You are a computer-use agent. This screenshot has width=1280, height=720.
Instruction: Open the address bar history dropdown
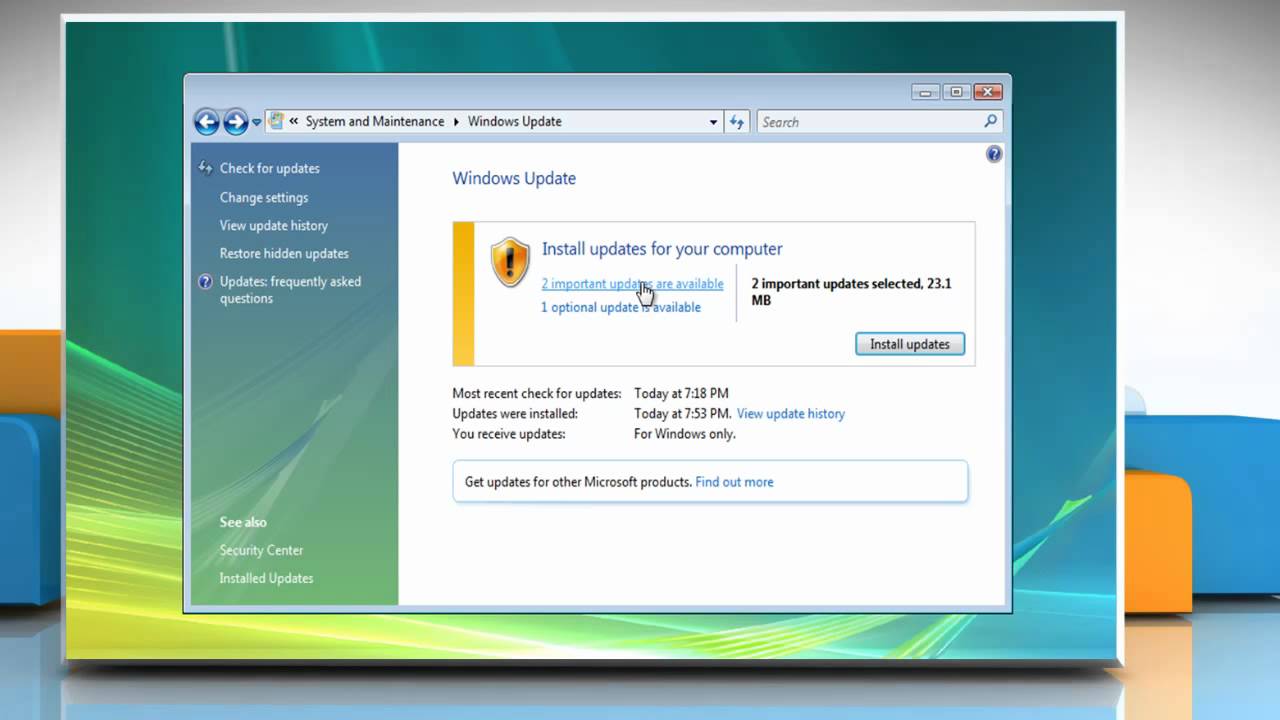[713, 122]
